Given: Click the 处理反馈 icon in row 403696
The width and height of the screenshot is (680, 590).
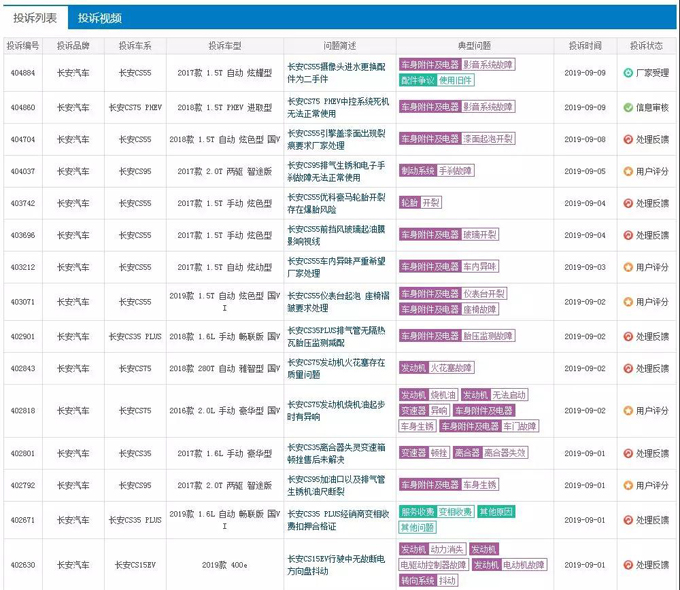Looking at the screenshot, I should pos(628,235).
